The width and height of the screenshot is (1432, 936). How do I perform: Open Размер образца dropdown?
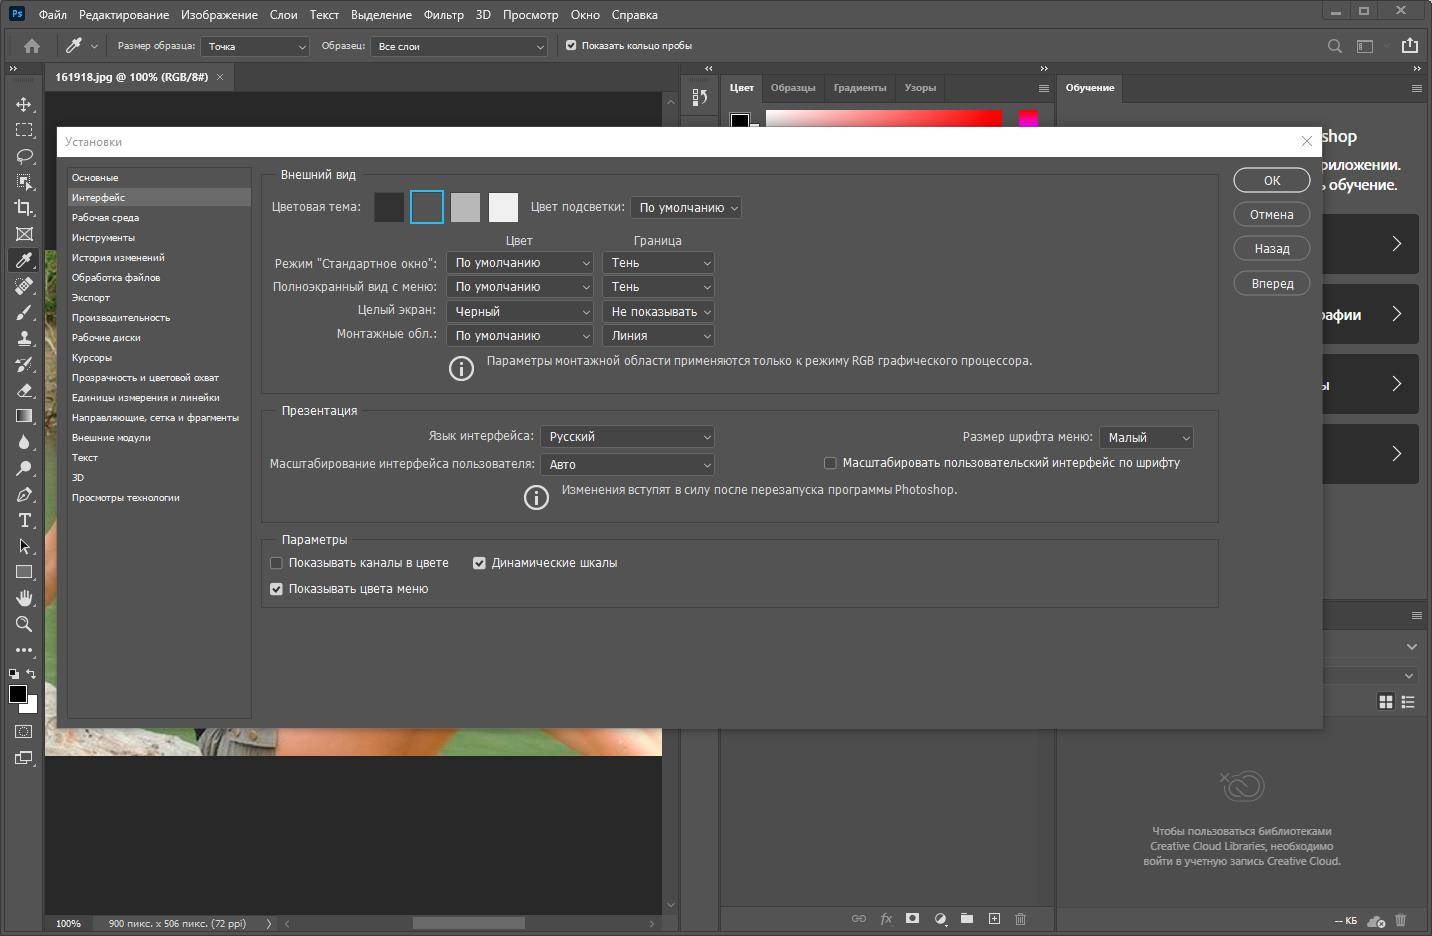[256, 46]
